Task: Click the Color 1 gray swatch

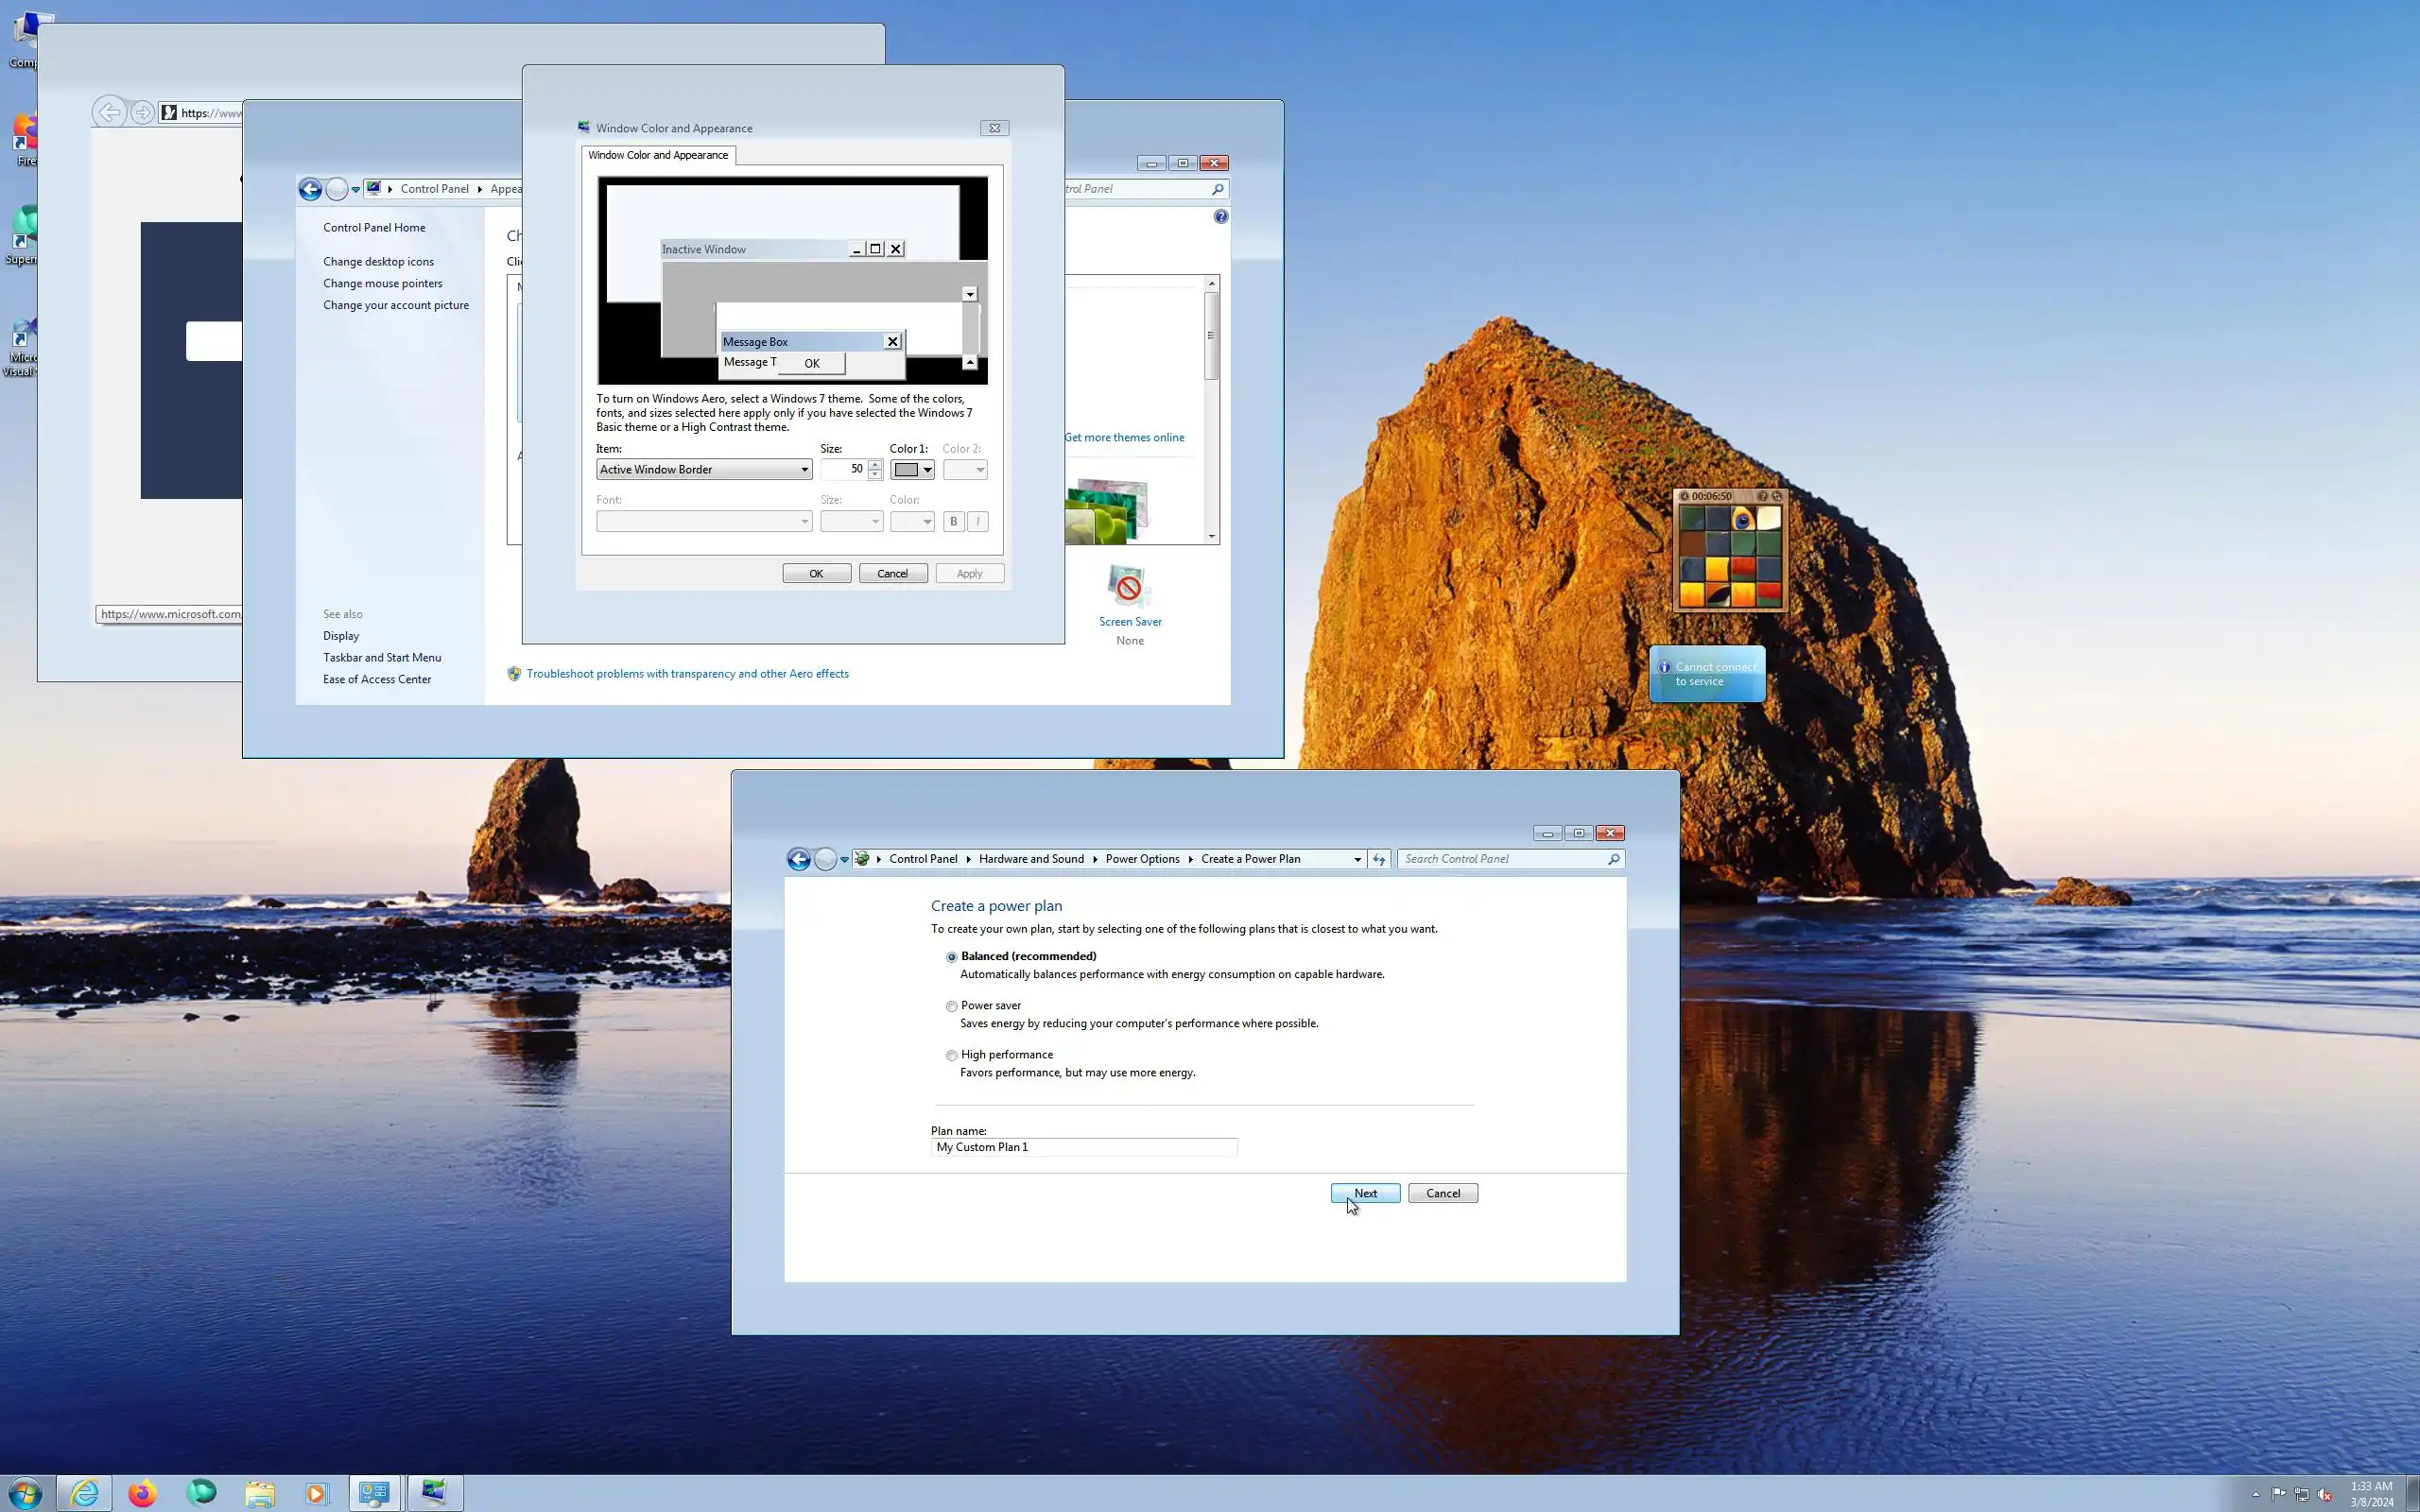Action: coord(906,470)
